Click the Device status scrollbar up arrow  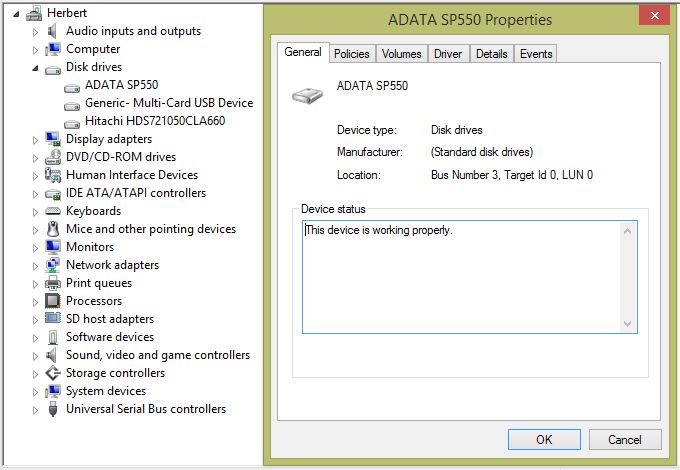click(x=627, y=232)
